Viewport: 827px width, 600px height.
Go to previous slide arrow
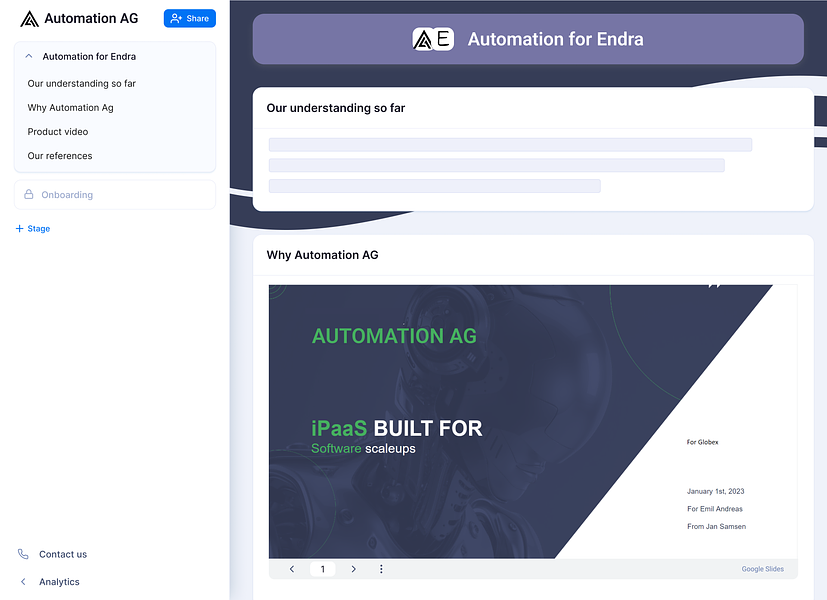click(292, 569)
